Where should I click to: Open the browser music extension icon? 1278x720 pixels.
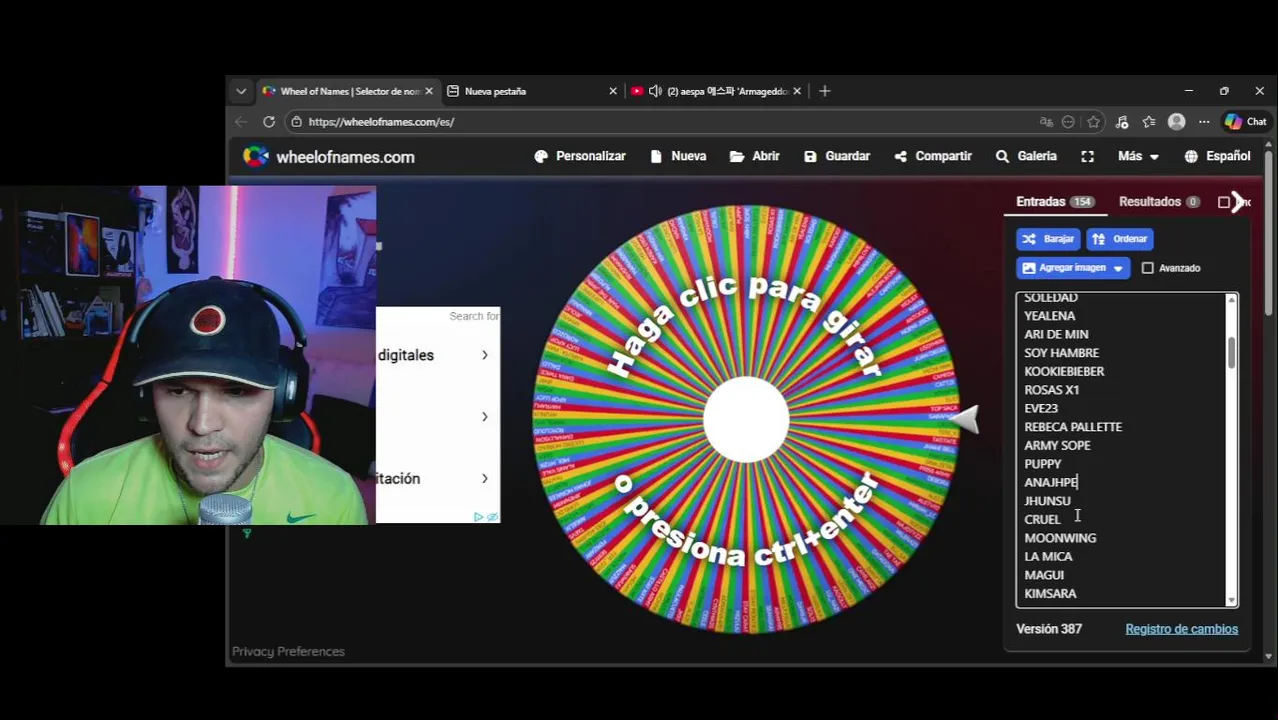[1122, 122]
